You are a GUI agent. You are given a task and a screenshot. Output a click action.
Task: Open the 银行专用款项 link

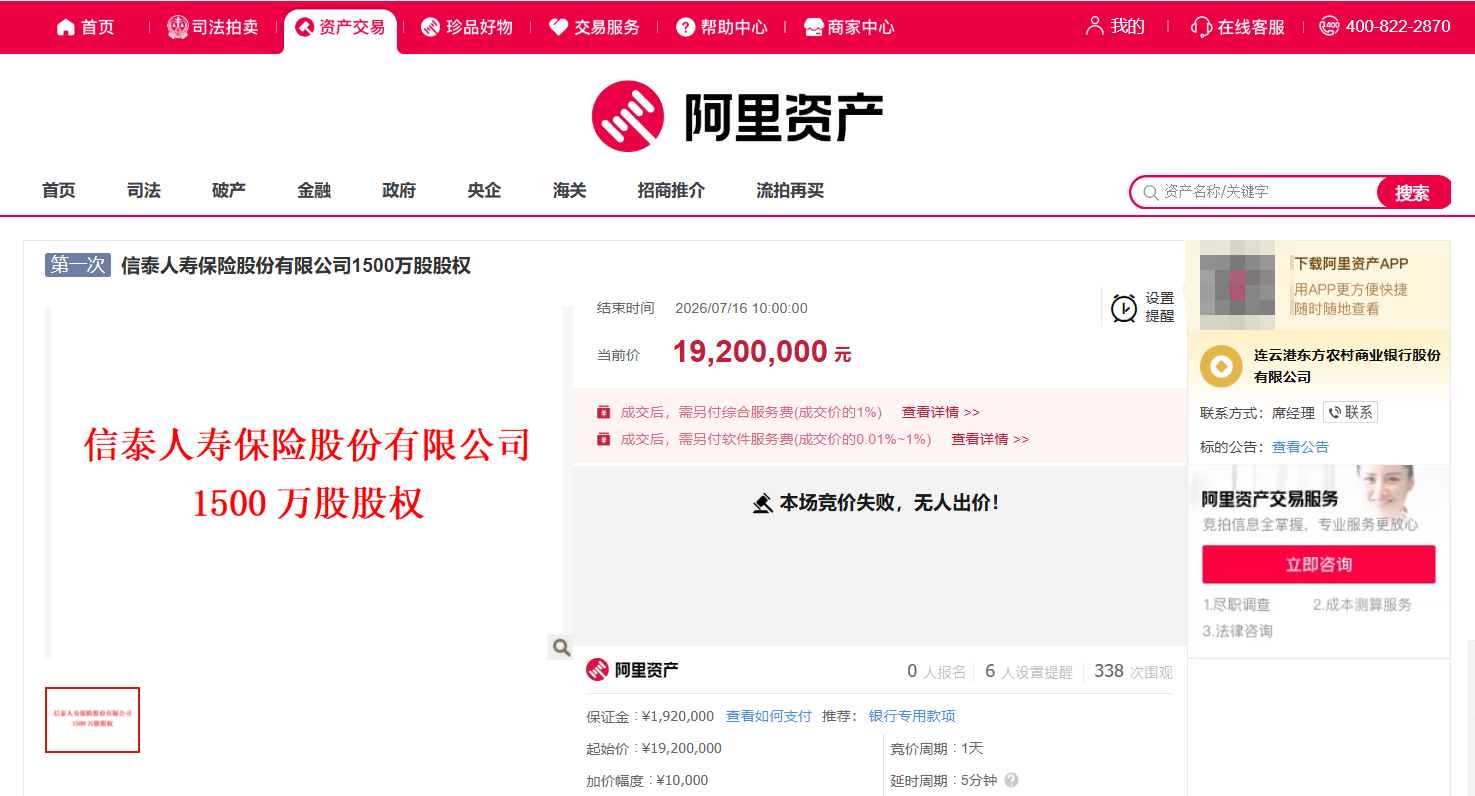pyautogui.click(x=912, y=716)
